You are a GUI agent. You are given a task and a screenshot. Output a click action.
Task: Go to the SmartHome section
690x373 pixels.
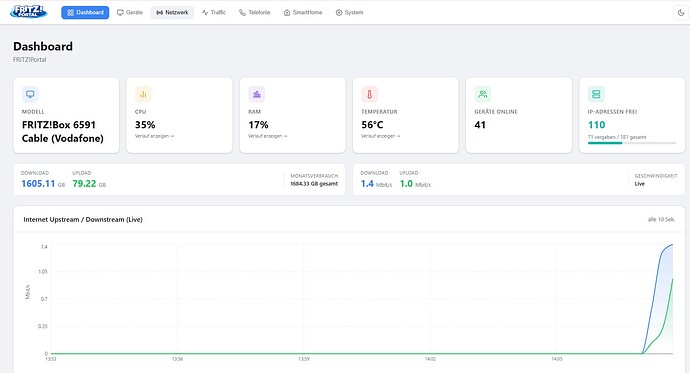[303, 12]
